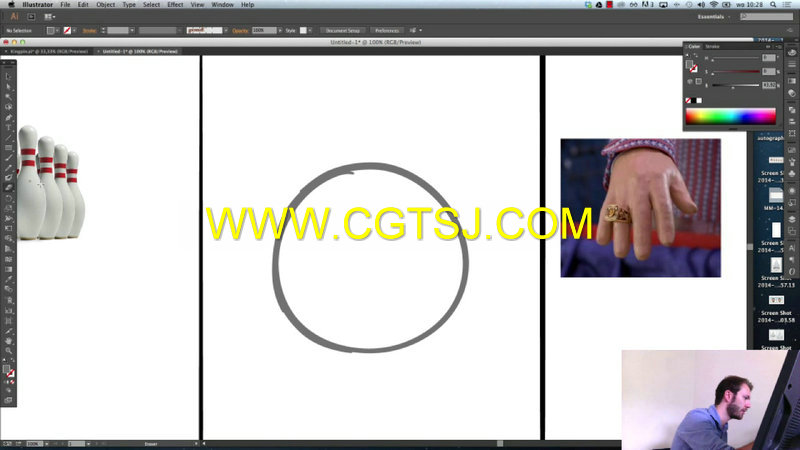Open the Character panel icon in dock
Viewport: 800px width, 450px height.
[792, 248]
